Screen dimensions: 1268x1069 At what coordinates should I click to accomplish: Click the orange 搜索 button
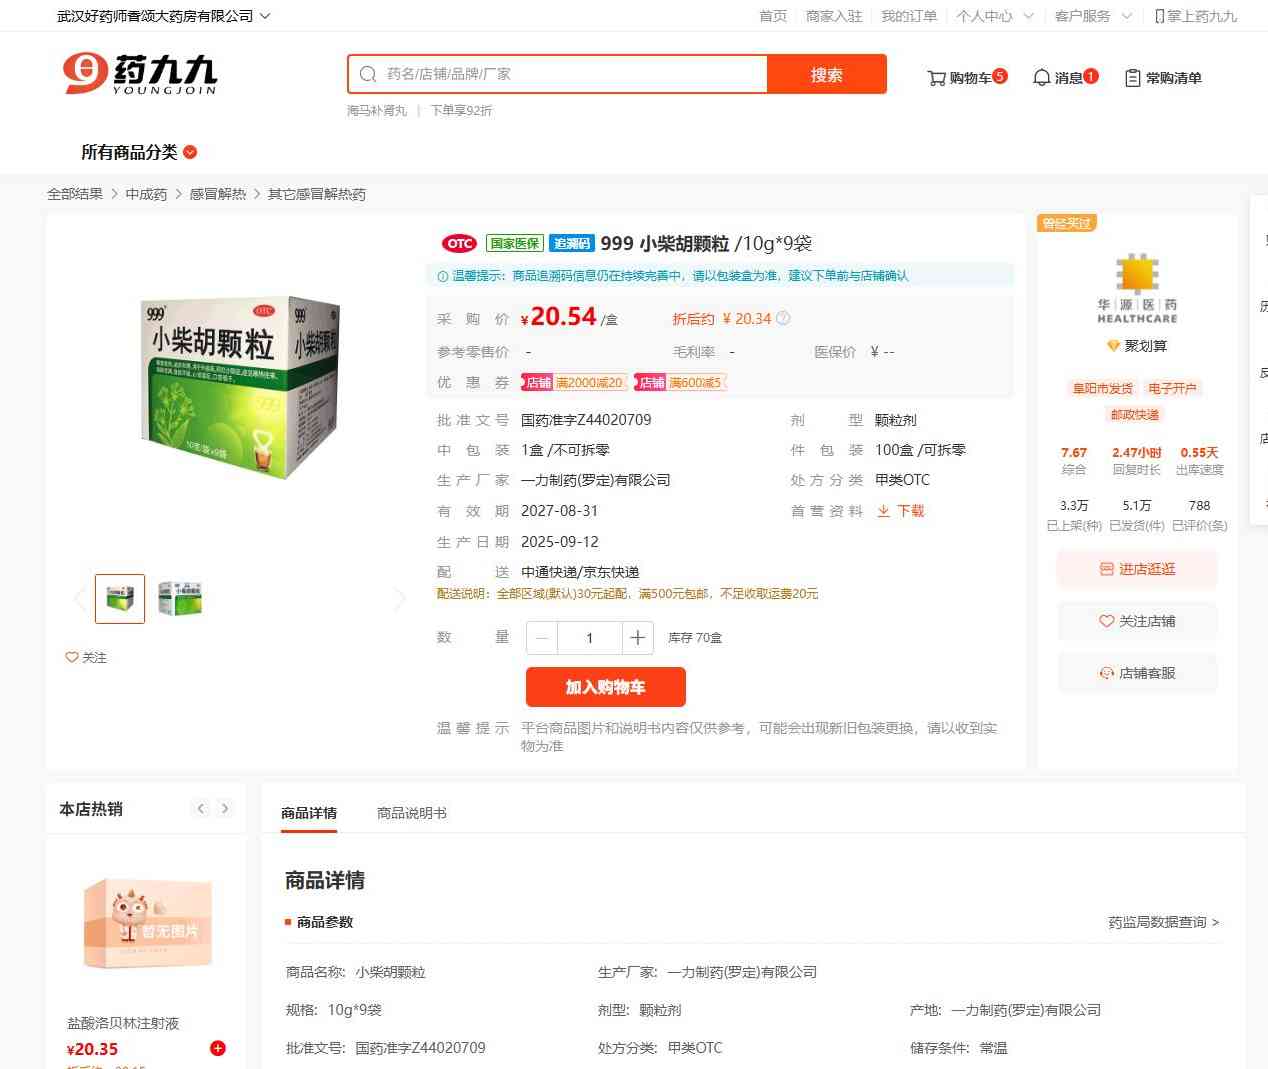(827, 74)
